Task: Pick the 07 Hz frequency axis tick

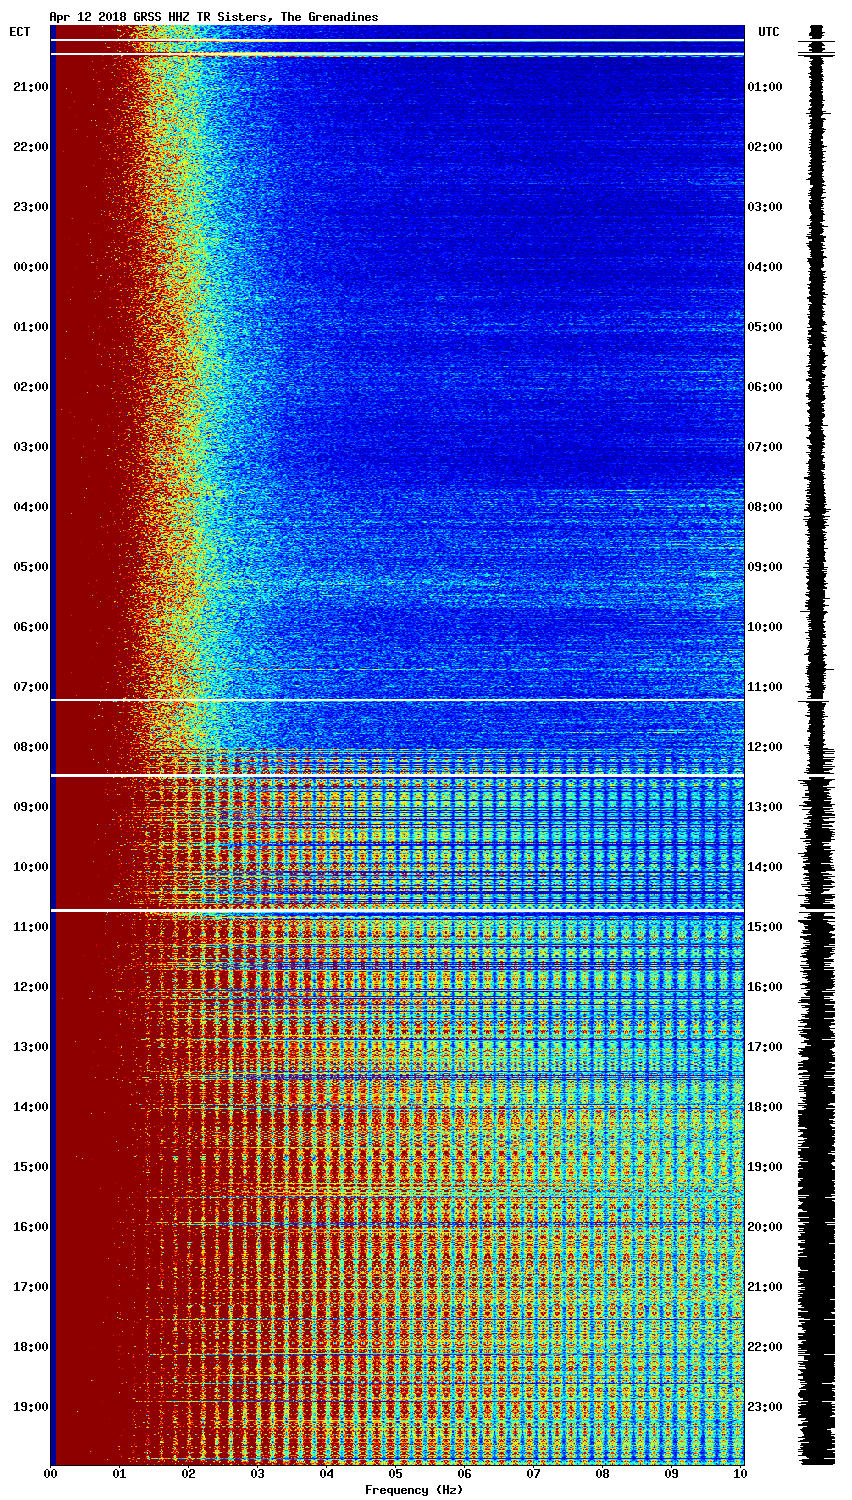Action: click(533, 1474)
